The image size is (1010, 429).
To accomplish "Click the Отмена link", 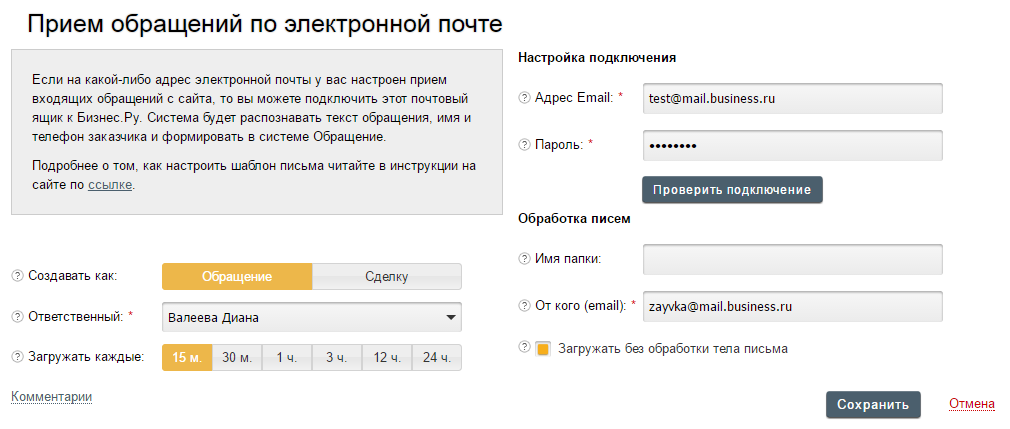I will [x=971, y=404].
